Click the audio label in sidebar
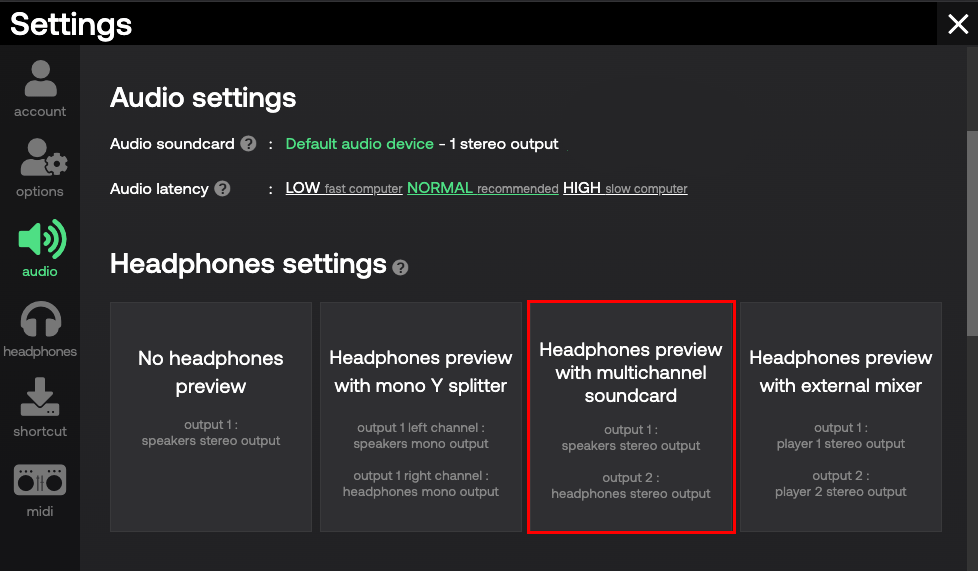 coord(40,271)
